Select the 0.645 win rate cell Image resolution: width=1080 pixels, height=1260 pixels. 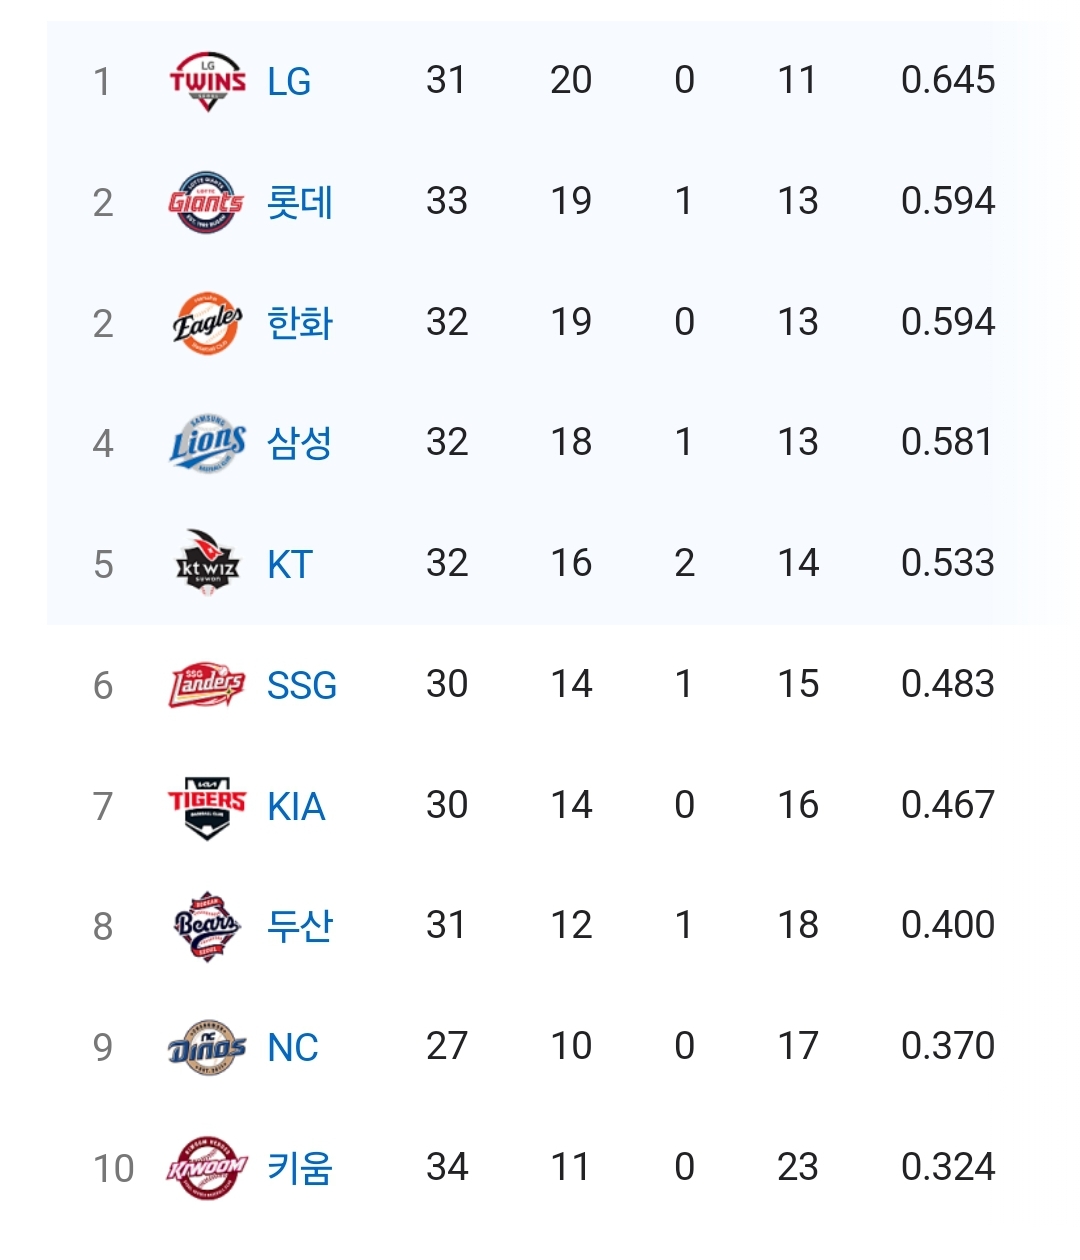click(x=948, y=80)
